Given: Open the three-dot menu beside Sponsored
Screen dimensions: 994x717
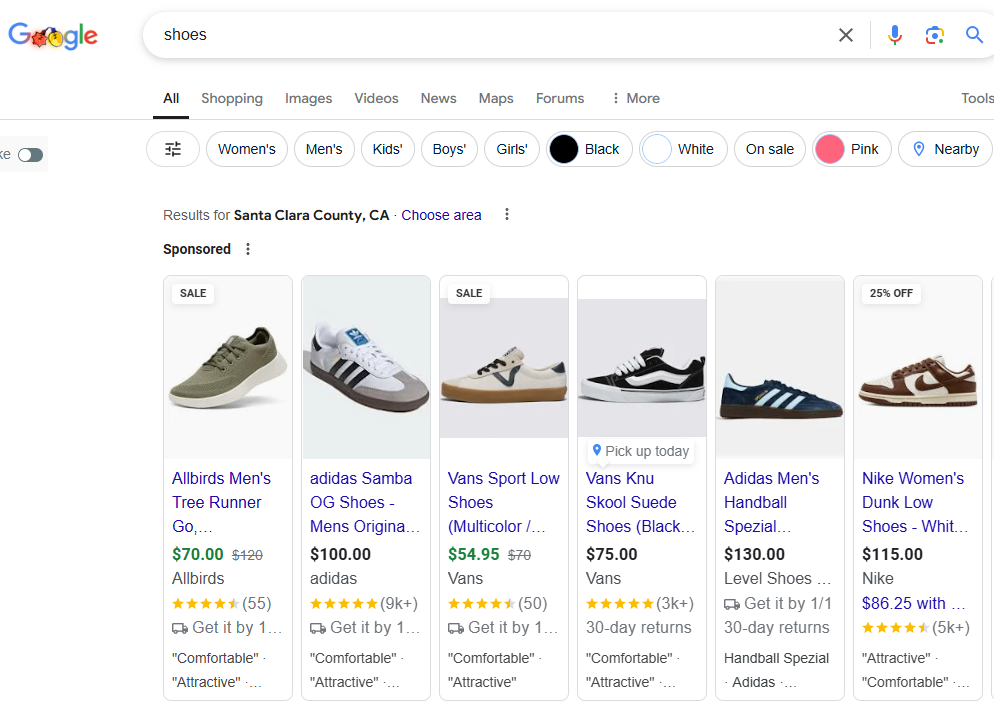Looking at the screenshot, I should pyautogui.click(x=248, y=249).
